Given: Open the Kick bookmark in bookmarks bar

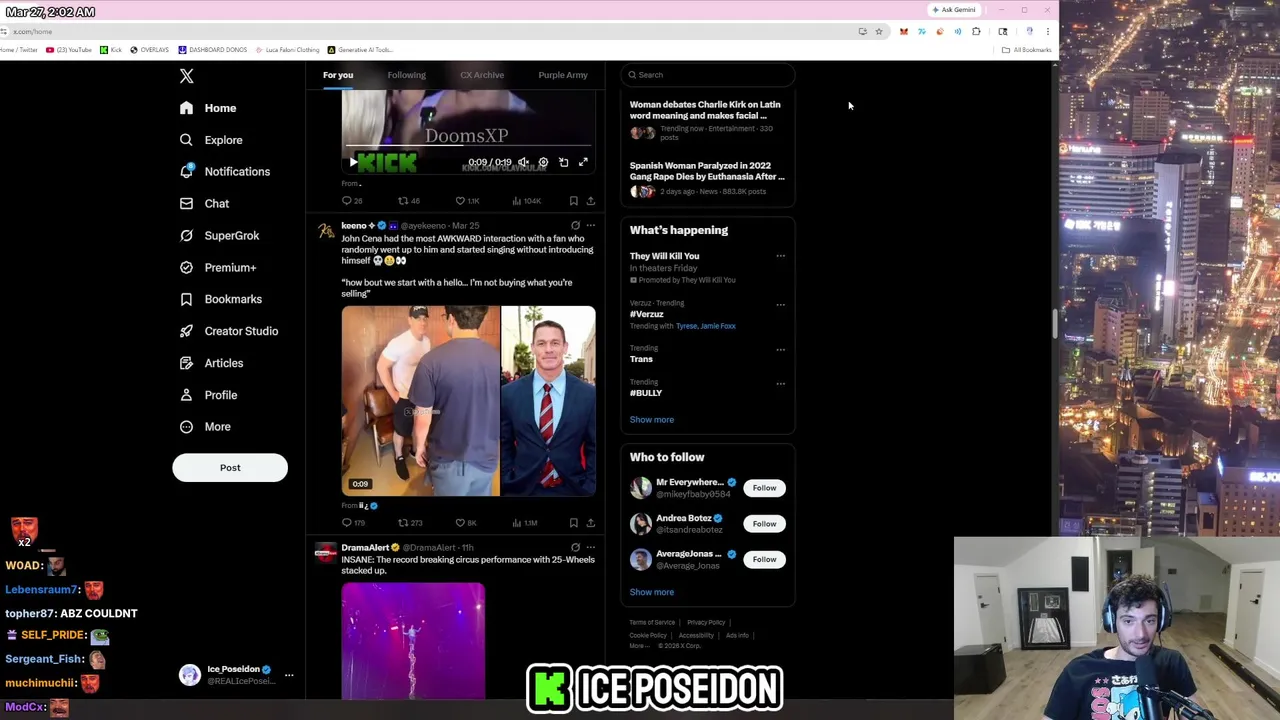Looking at the screenshot, I should (x=111, y=50).
